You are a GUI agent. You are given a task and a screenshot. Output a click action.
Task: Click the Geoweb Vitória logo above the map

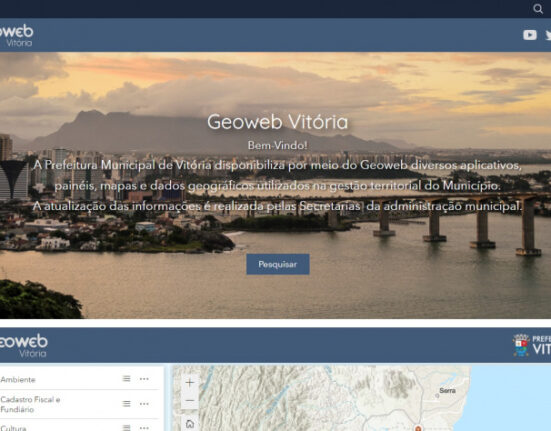(24, 346)
